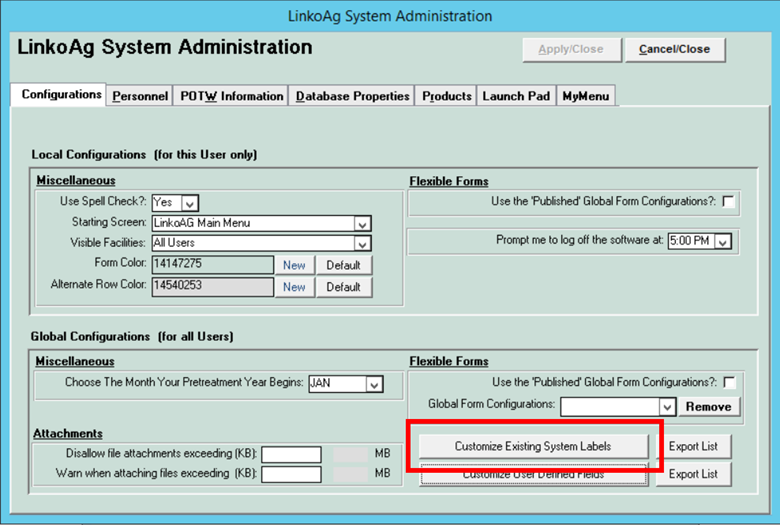The image size is (780, 525).
Task: Open the Personnel tab
Action: pos(140,96)
